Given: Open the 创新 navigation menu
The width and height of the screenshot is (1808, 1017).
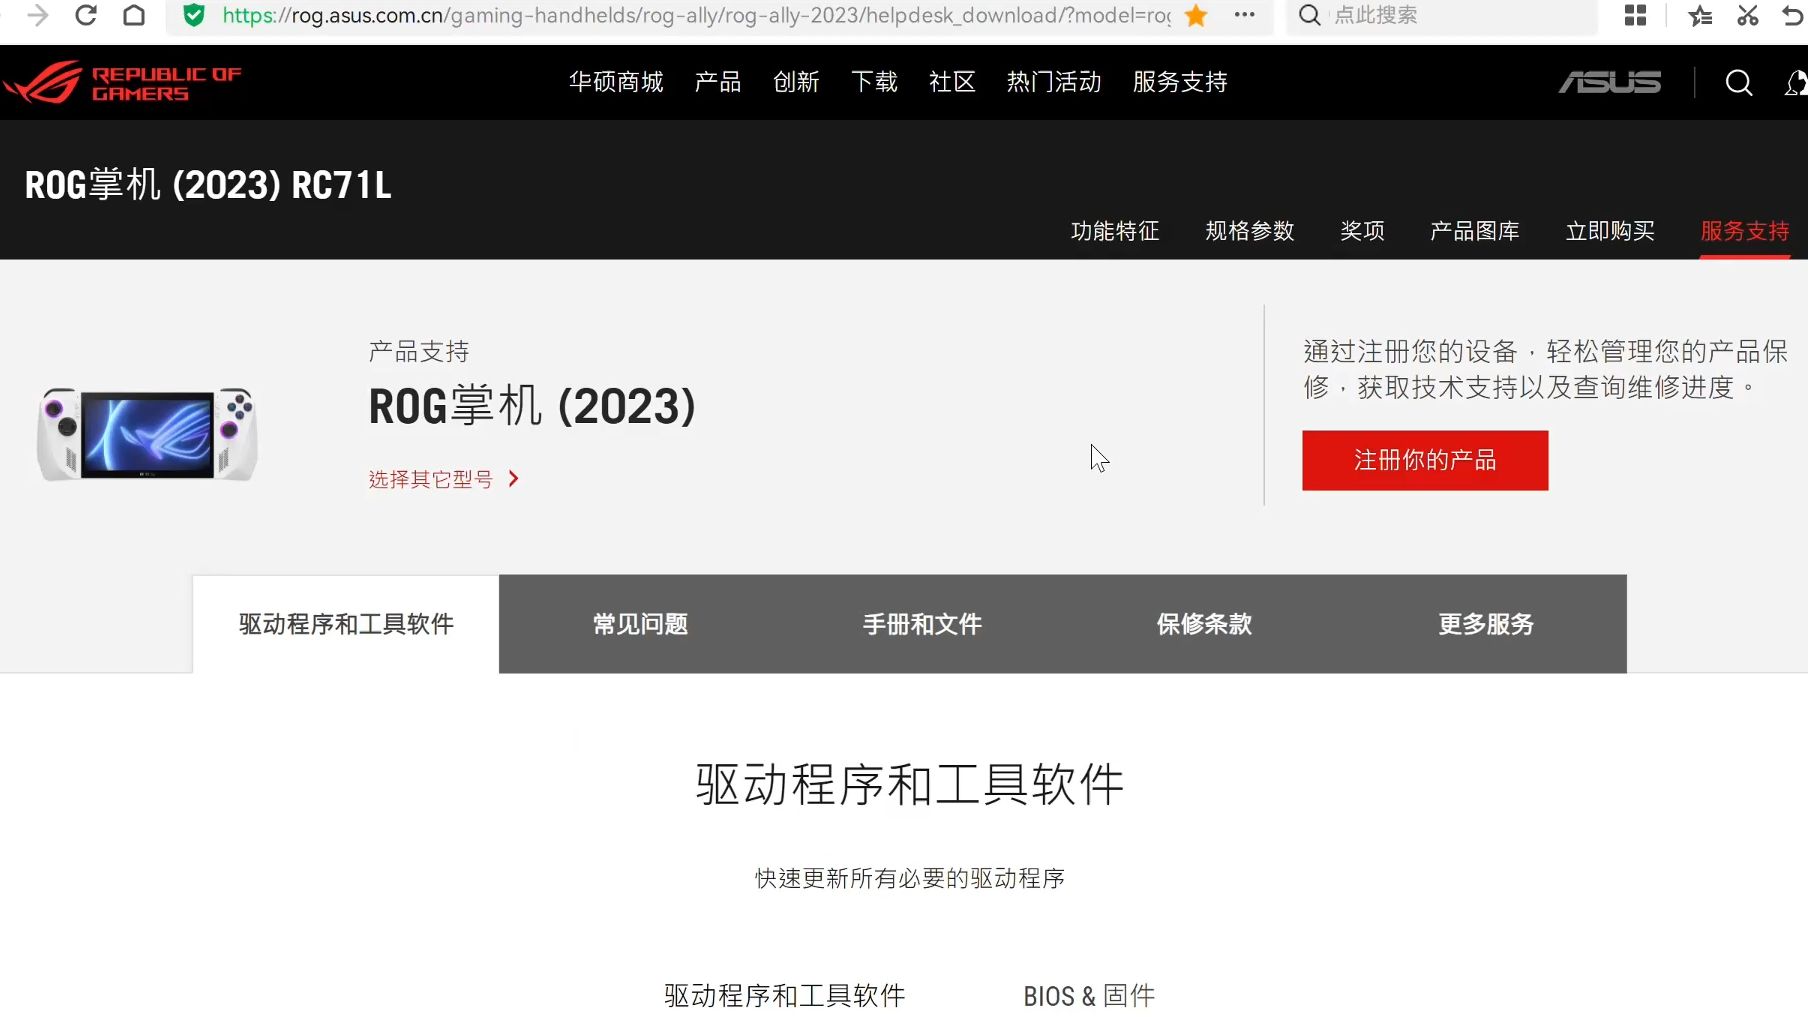Looking at the screenshot, I should pos(796,82).
